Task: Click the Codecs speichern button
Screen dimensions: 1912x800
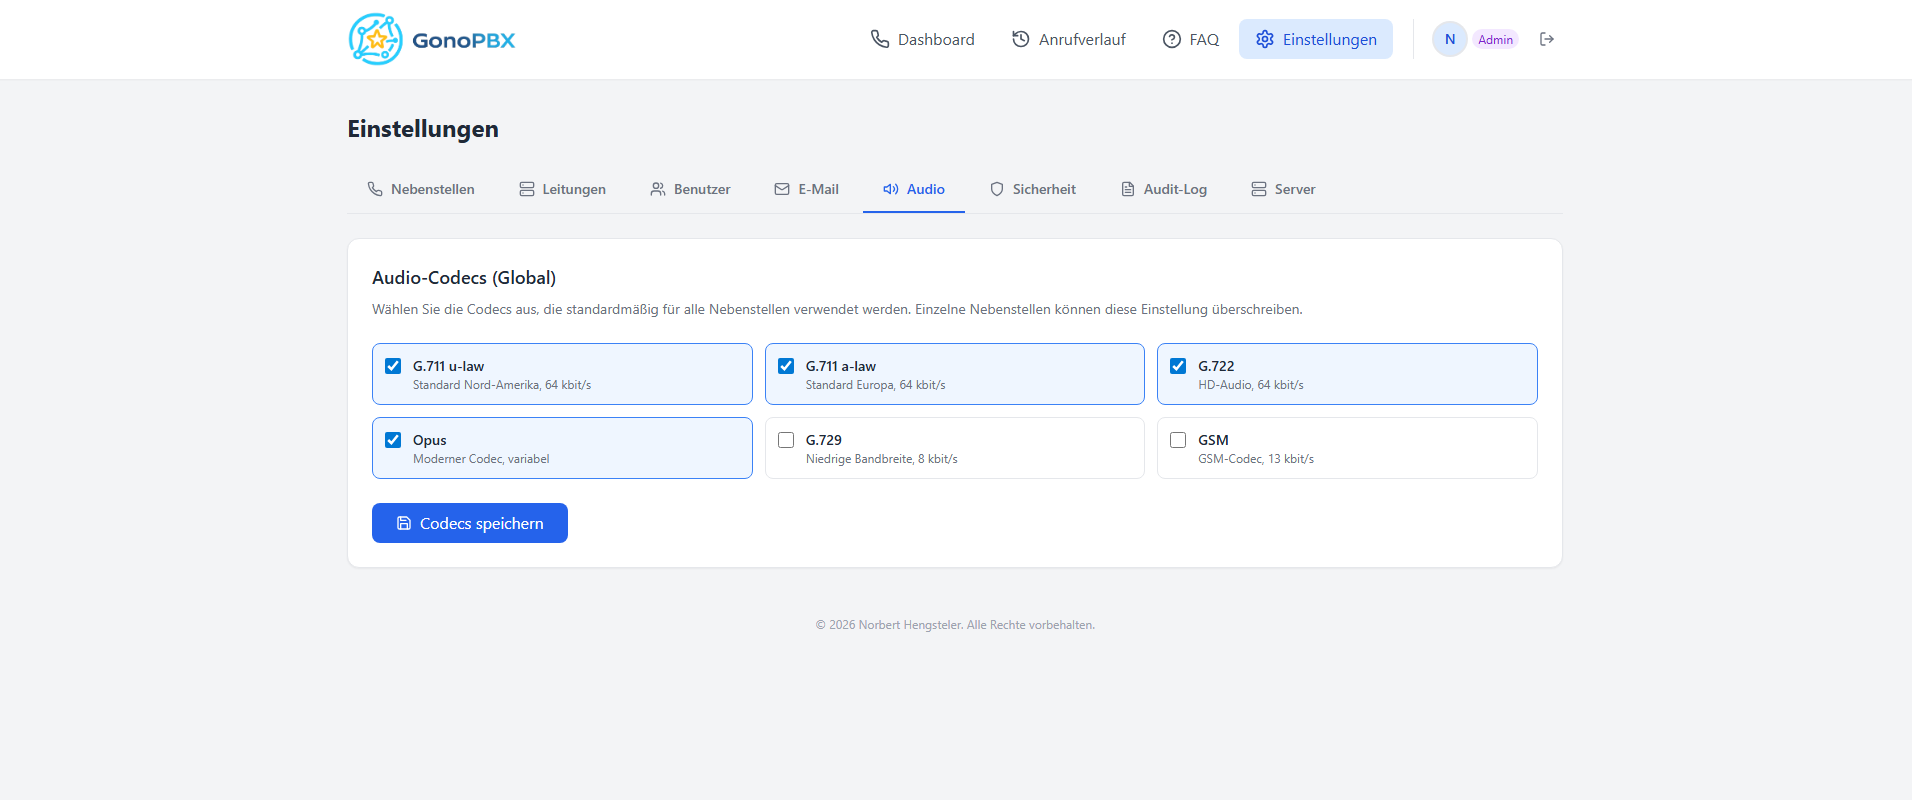Action: pyautogui.click(x=470, y=523)
